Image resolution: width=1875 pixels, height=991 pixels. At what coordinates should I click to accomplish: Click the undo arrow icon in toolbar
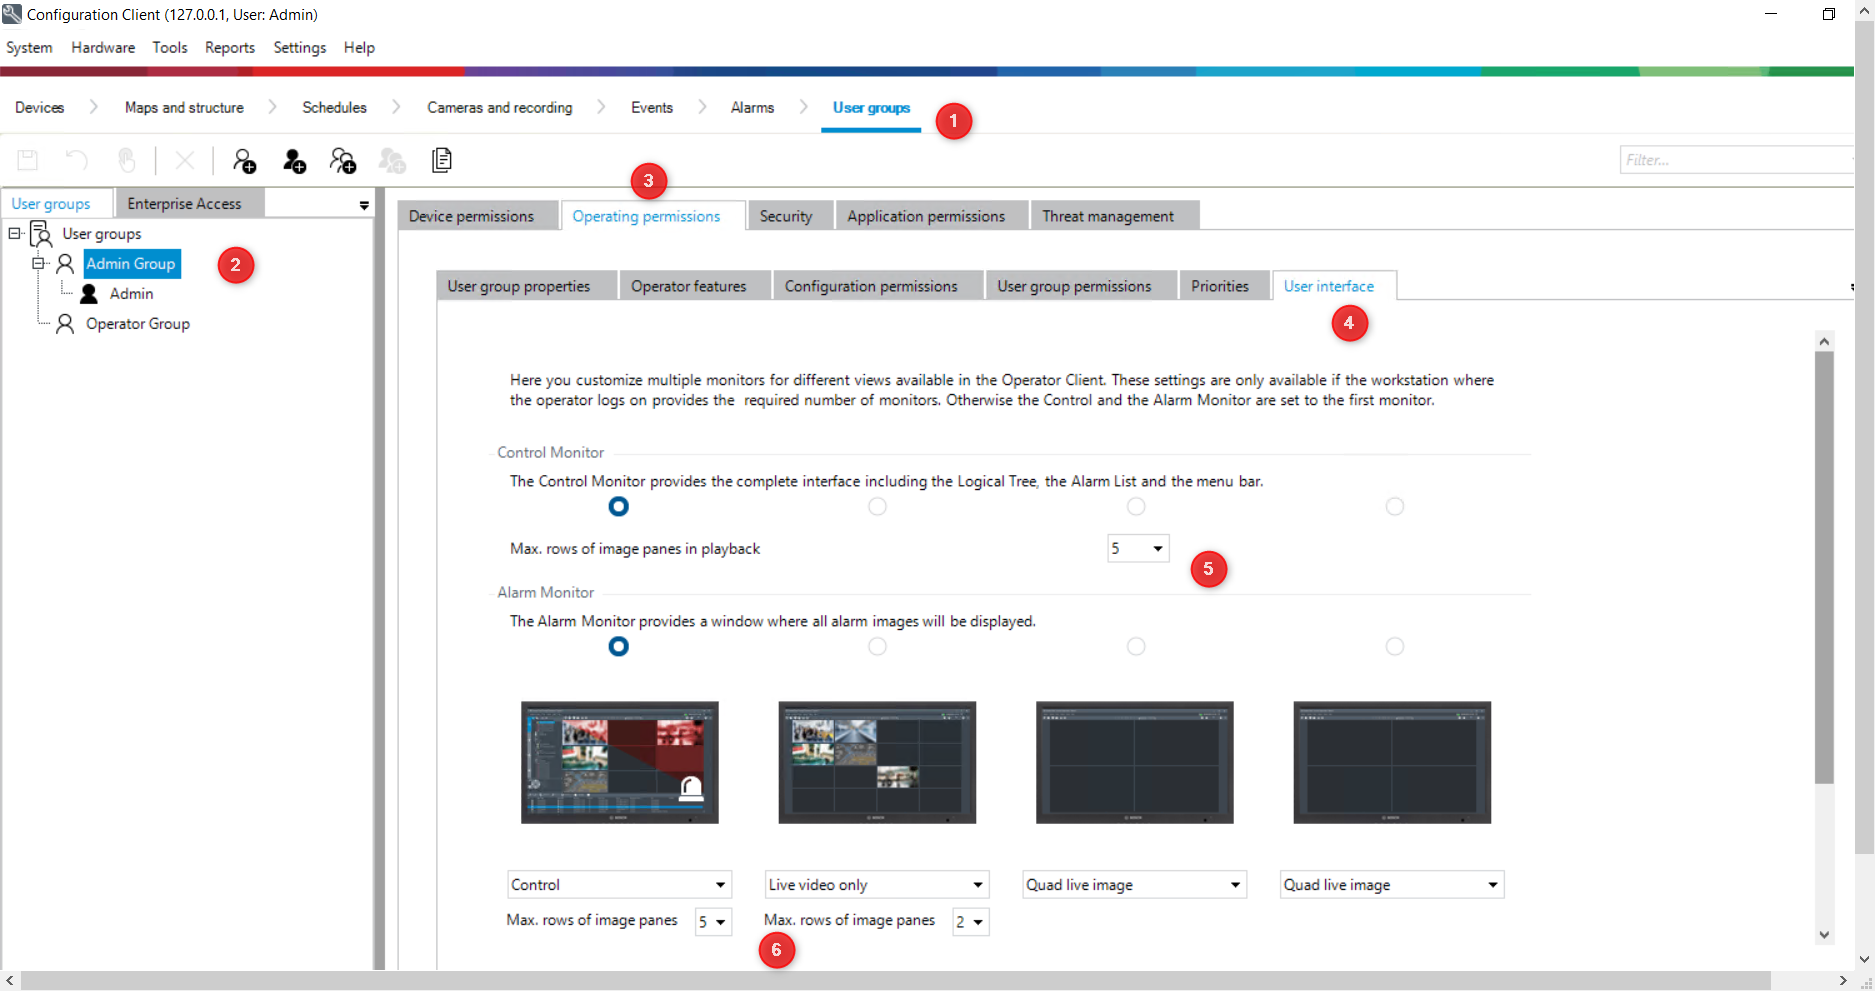pyautogui.click(x=77, y=160)
